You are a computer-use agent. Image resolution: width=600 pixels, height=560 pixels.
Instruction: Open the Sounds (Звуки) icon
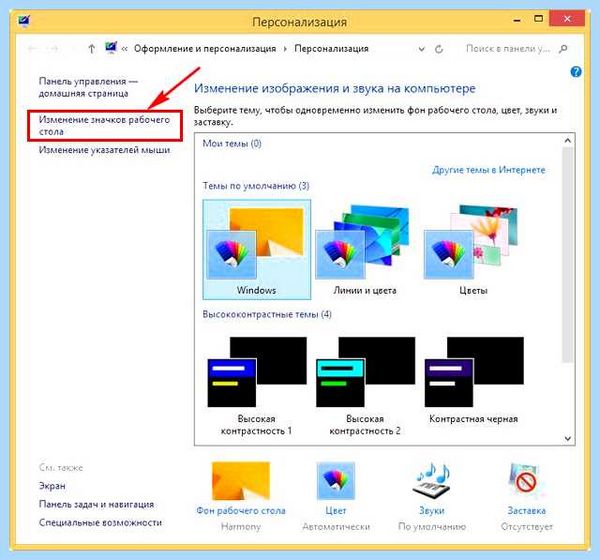click(x=432, y=481)
